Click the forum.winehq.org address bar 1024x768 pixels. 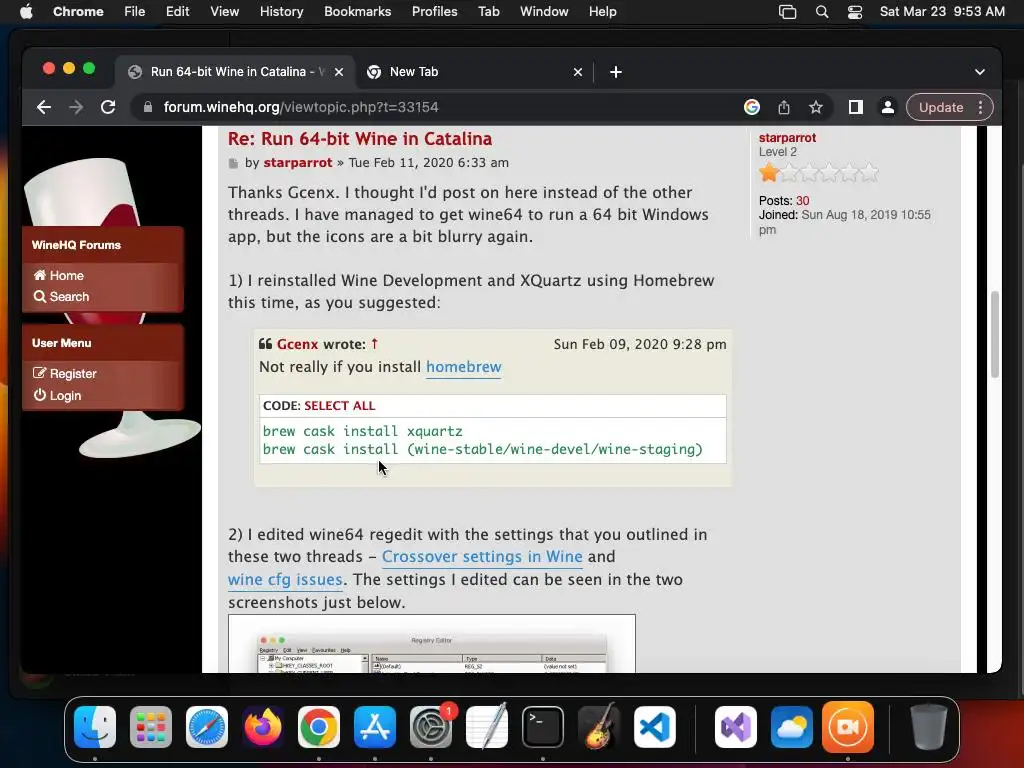pos(438,107)
